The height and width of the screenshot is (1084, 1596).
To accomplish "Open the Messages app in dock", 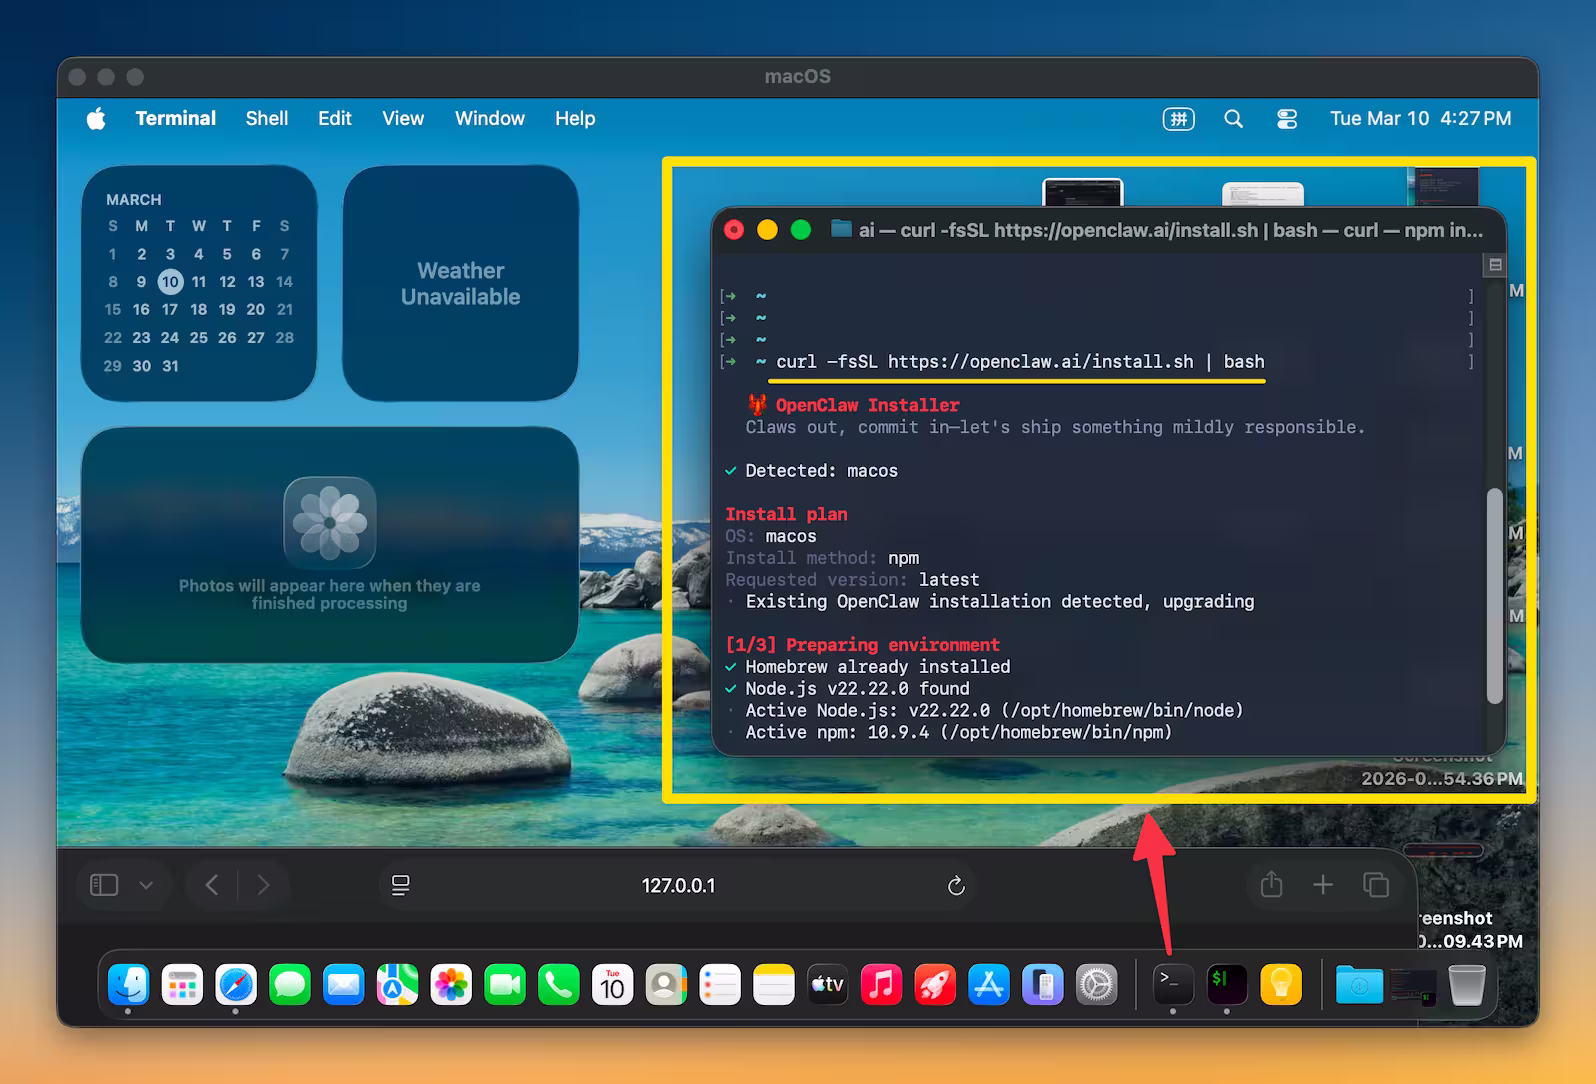I will click(x=290, y=985).
